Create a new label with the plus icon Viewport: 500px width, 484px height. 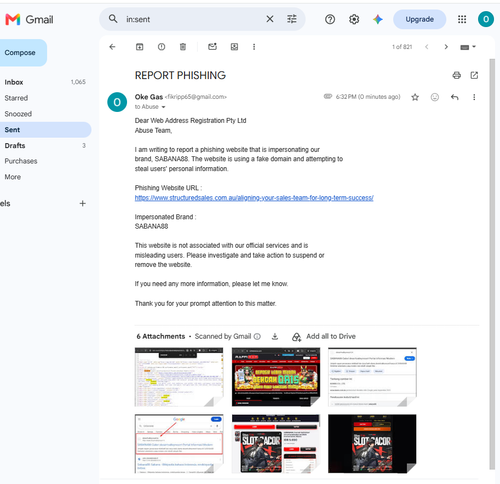click(x=83, y=203)
